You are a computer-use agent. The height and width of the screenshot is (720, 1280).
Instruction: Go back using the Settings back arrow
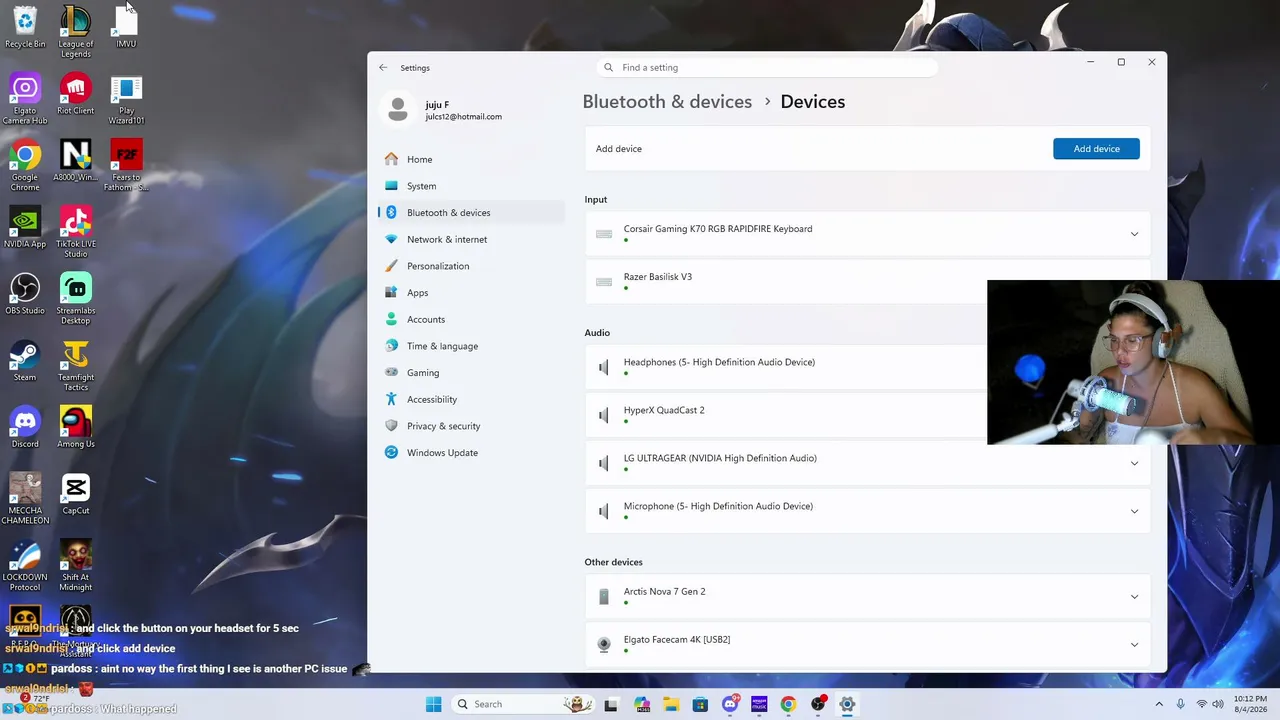point(383,68)
